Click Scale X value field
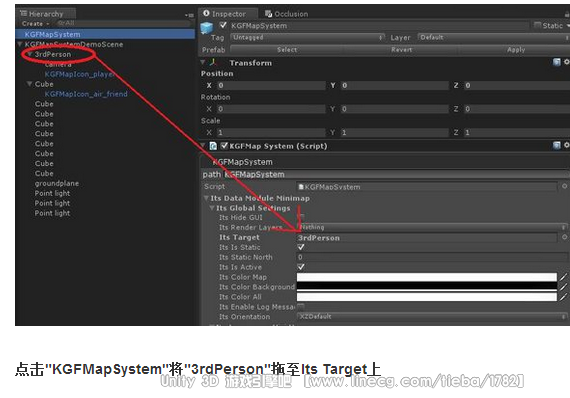This screenshot has height=398, width=570. point(271,133)
